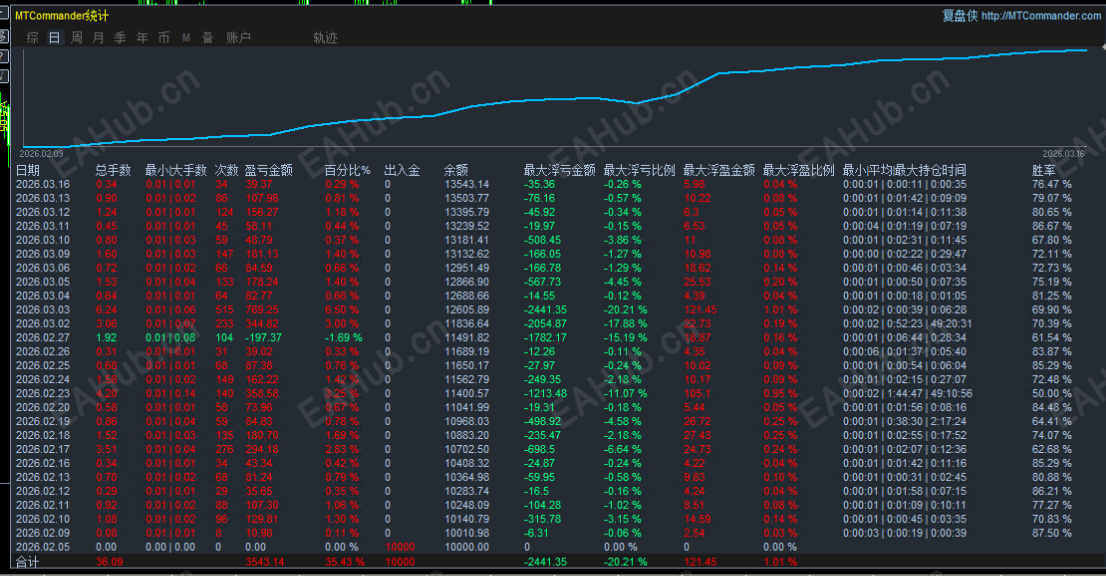Click the 2026.03.03 drawdown value -2441.35

coord(545,310)
